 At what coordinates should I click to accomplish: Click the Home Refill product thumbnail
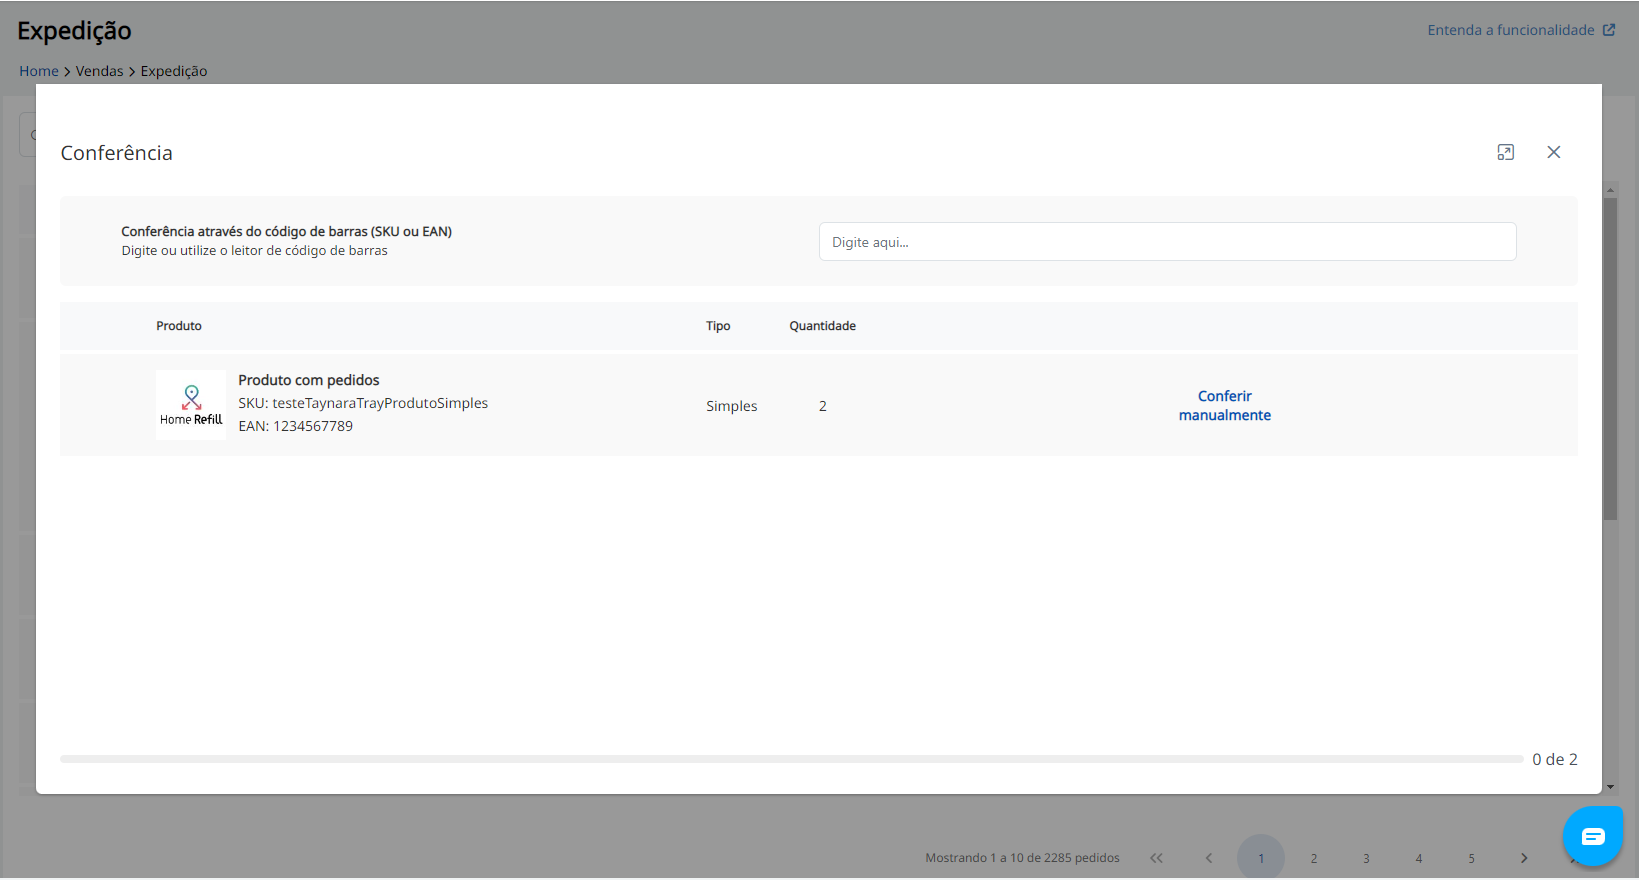(191, 405)
